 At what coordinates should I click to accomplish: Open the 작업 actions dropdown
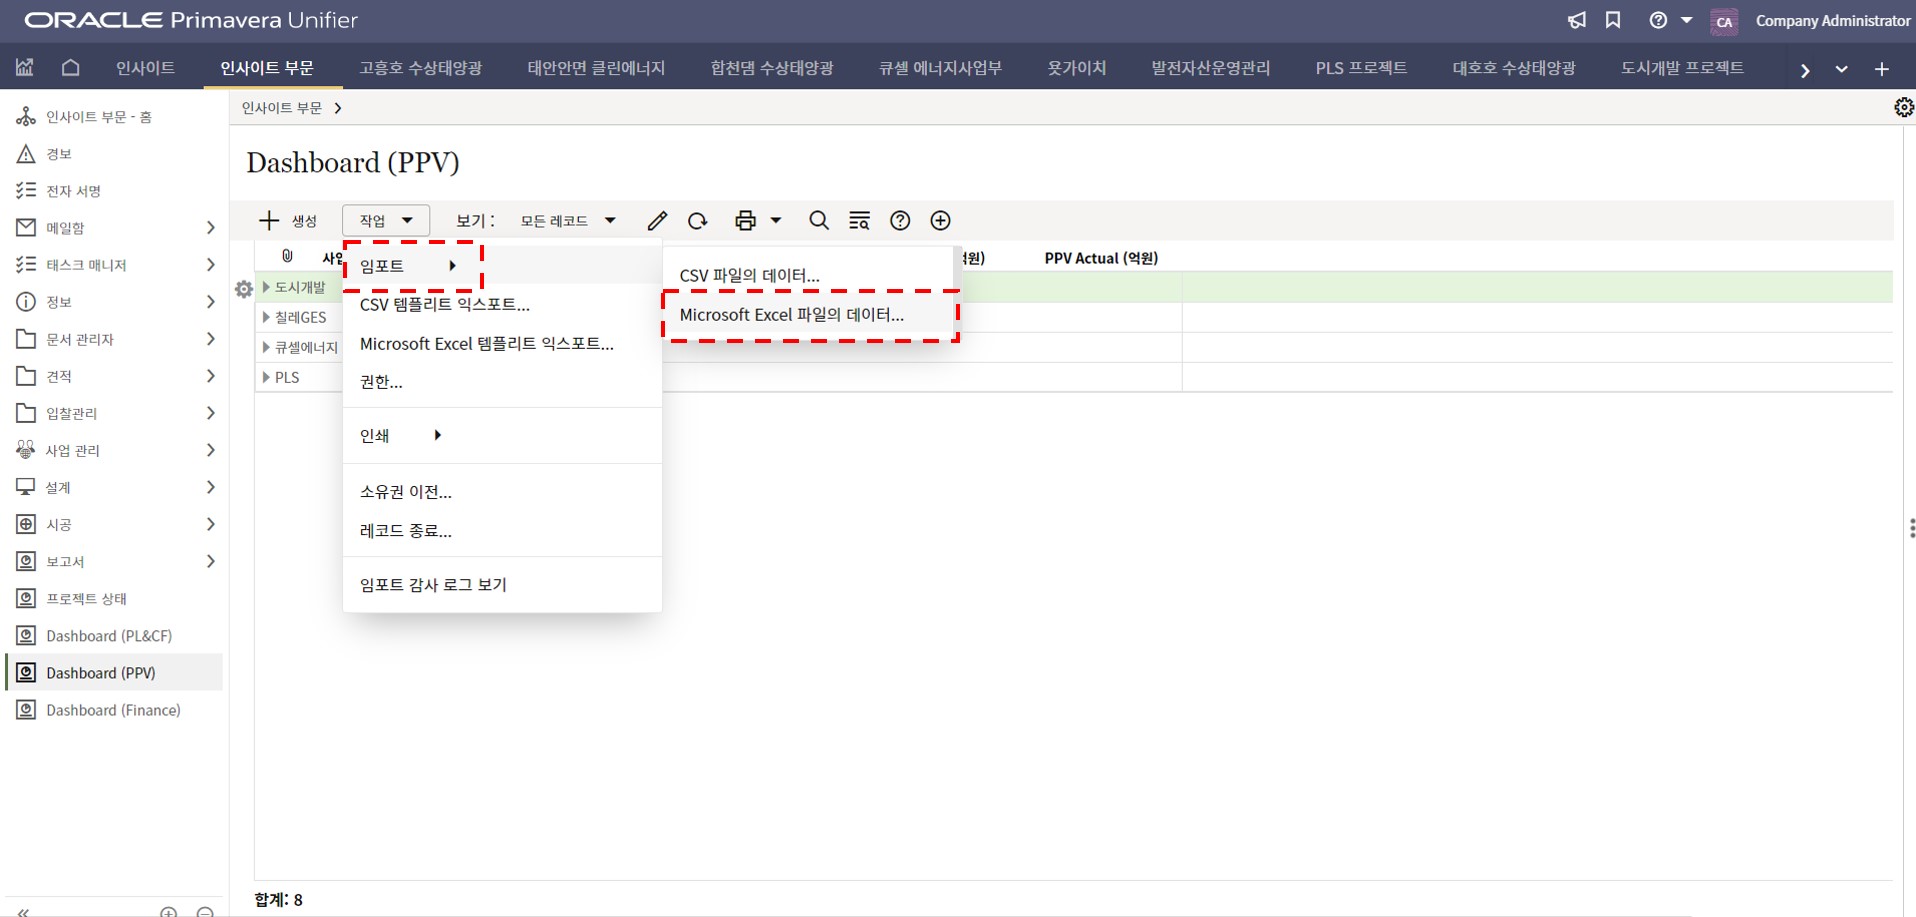click(x=386, y=221)
